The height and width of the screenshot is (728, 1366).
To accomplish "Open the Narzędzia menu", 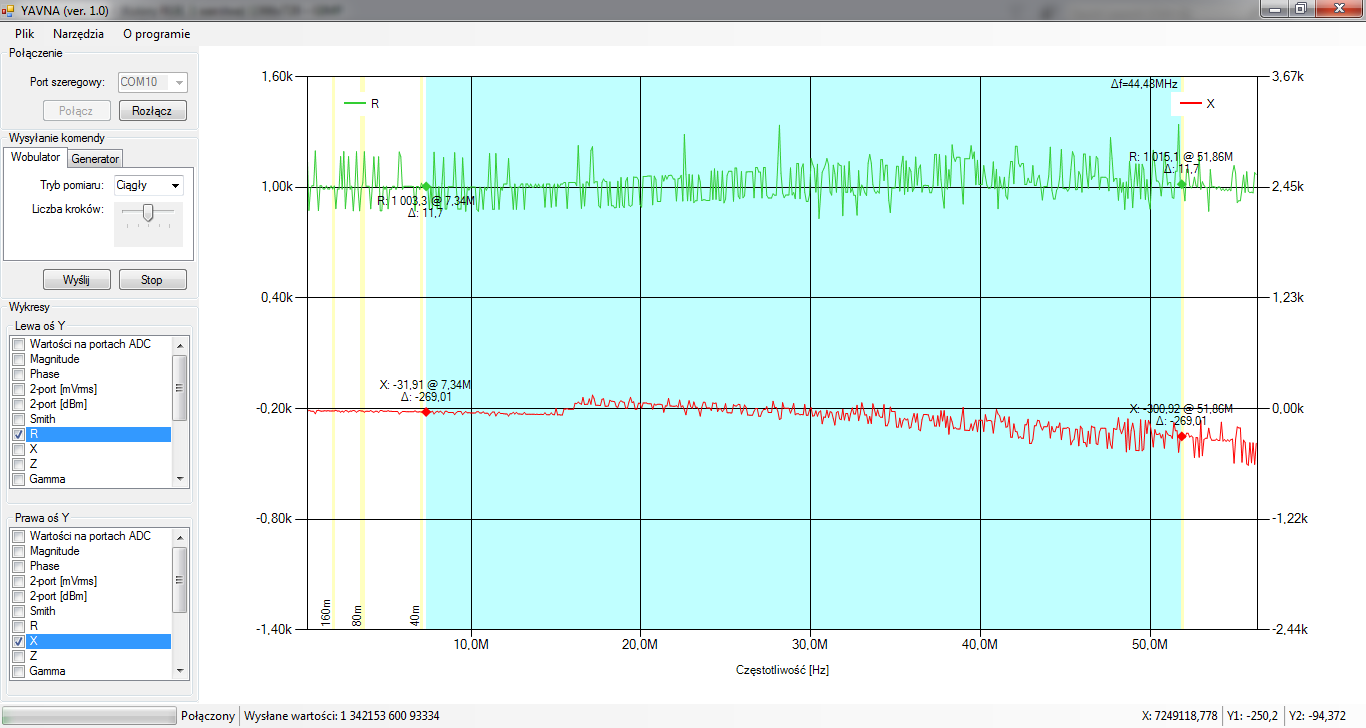I will [78, 33].
